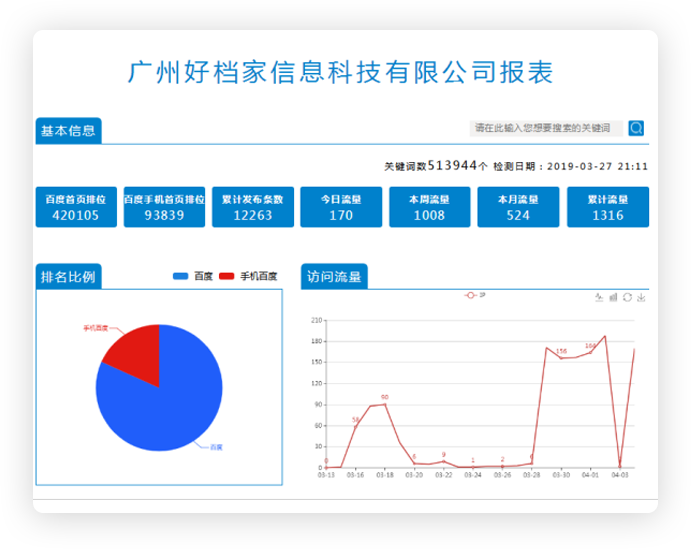This screenshot has height=549, width=691.
Task: Focus the keyword search input field
Action: (x=546, y=128)
